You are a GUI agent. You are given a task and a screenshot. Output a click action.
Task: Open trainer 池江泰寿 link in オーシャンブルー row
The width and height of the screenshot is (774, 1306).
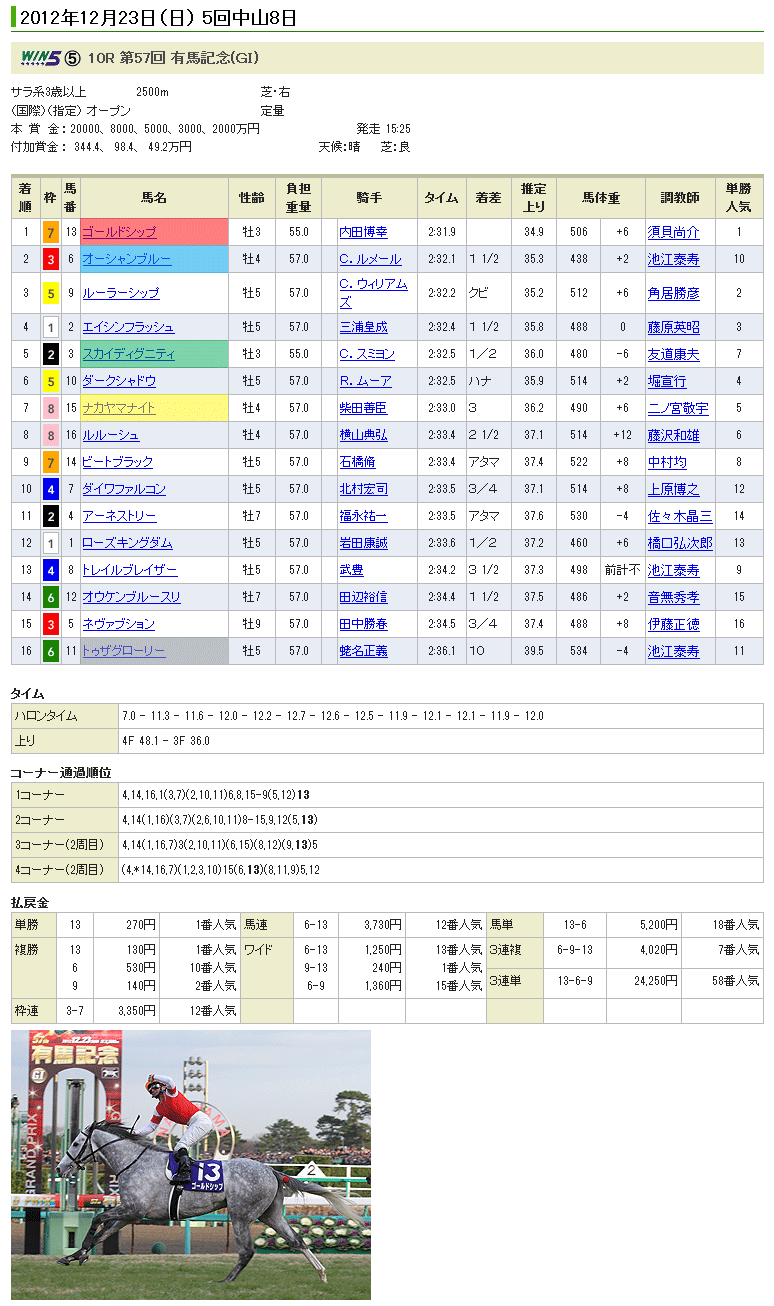(673, 259)
